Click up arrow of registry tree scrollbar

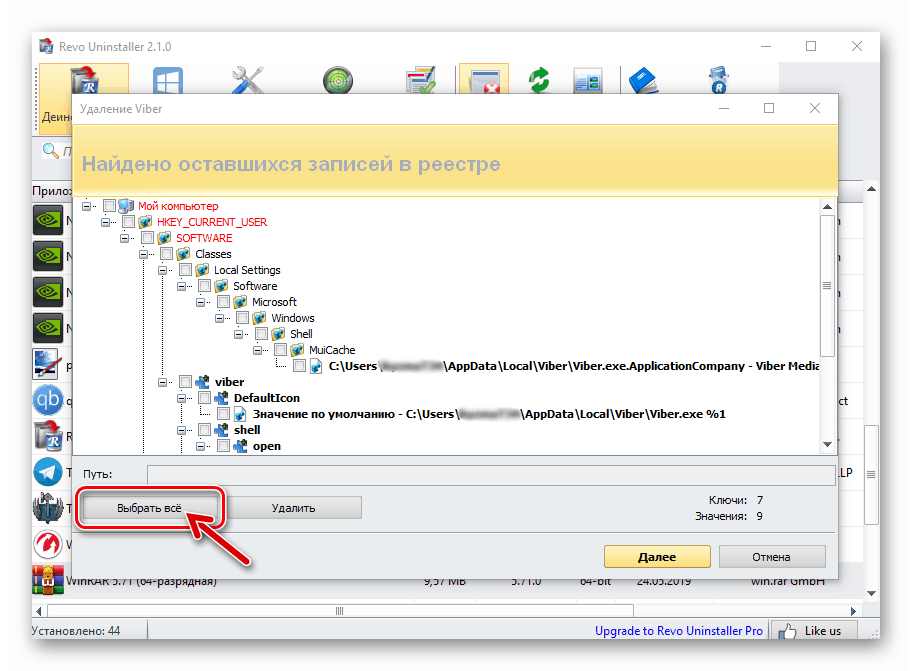pyautogui.click(x=827, y=207)
